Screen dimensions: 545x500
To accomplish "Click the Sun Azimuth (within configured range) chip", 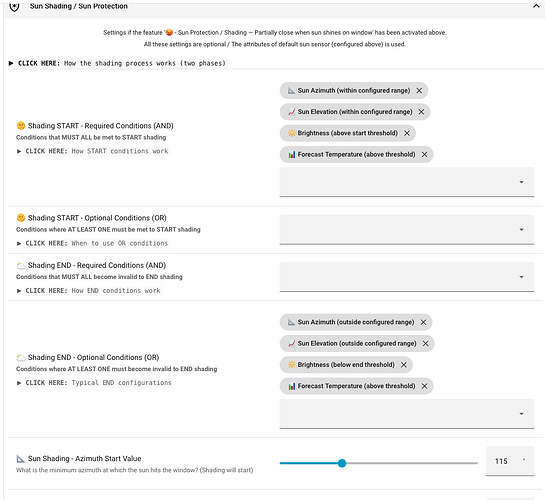I will coord(353,90).
